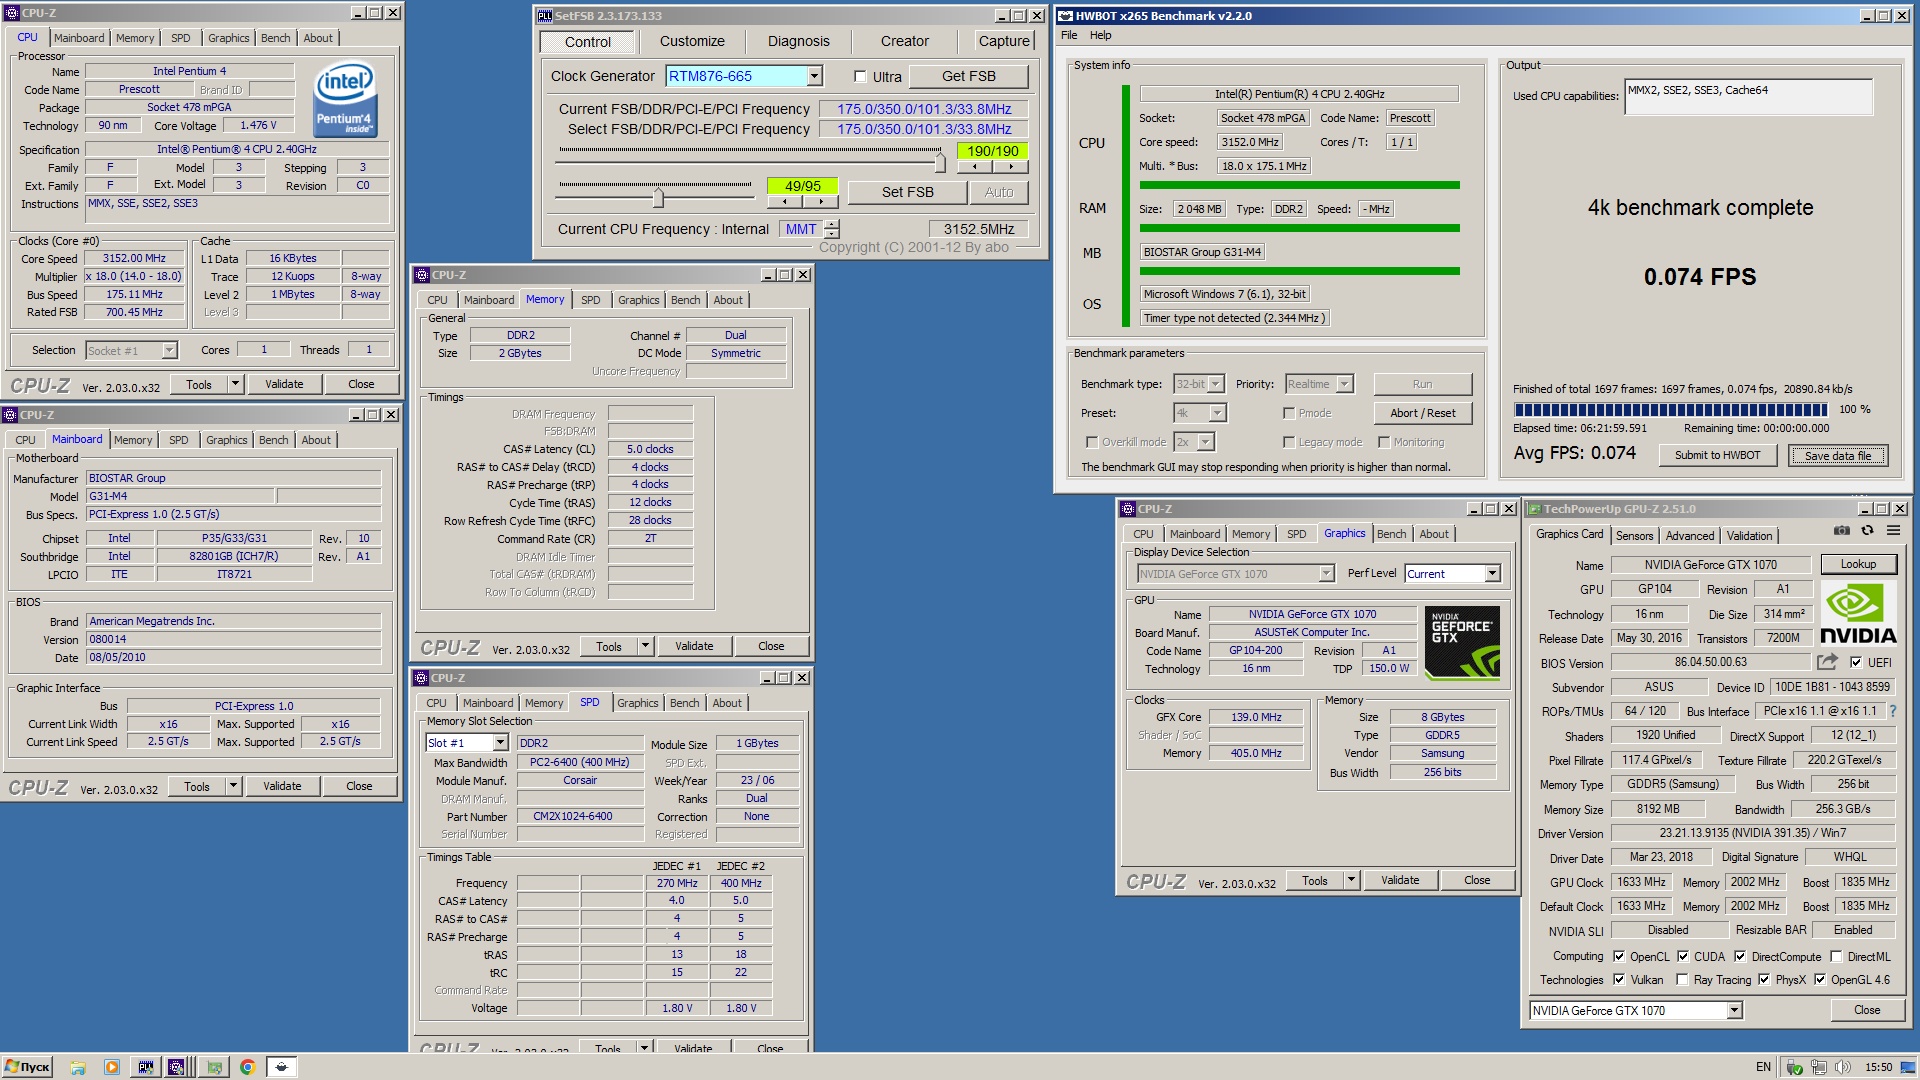Click the EN language indicator
1920x1080 pixels.
[x=1763, y=1067]
